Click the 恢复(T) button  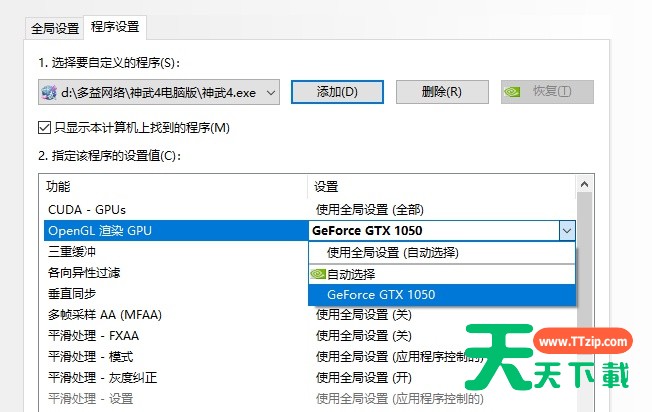tap(547, 91)
